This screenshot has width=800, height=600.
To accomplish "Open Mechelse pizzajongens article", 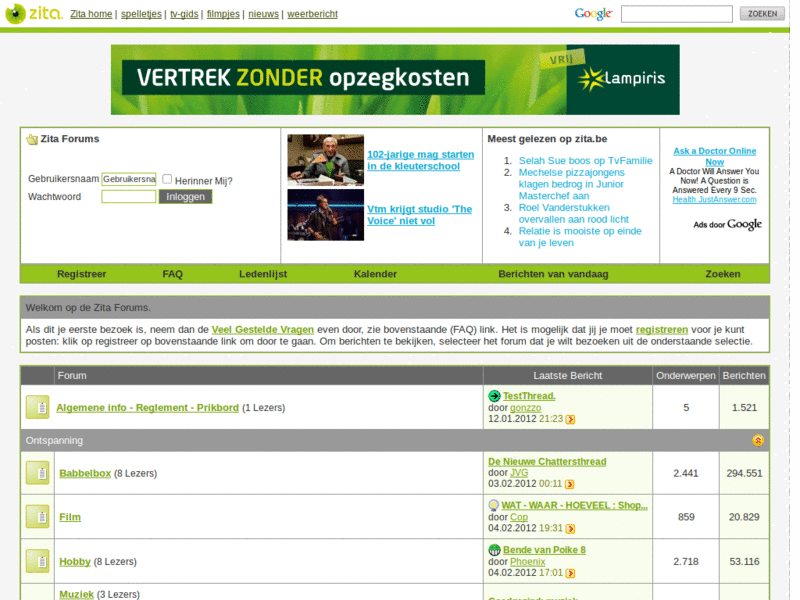I will point(571,184).
